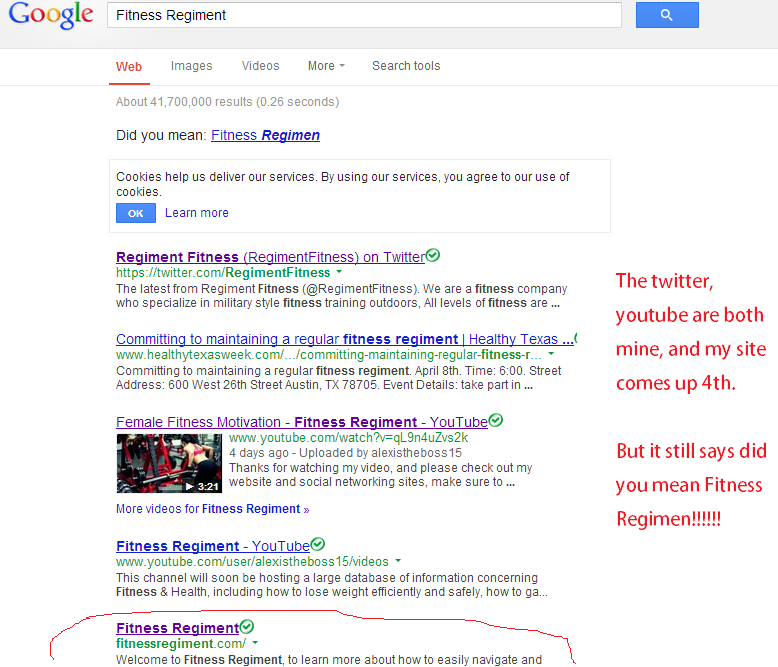Open Search tools
778x667 pixels.
pyautogui.click(x=406, y=66)
